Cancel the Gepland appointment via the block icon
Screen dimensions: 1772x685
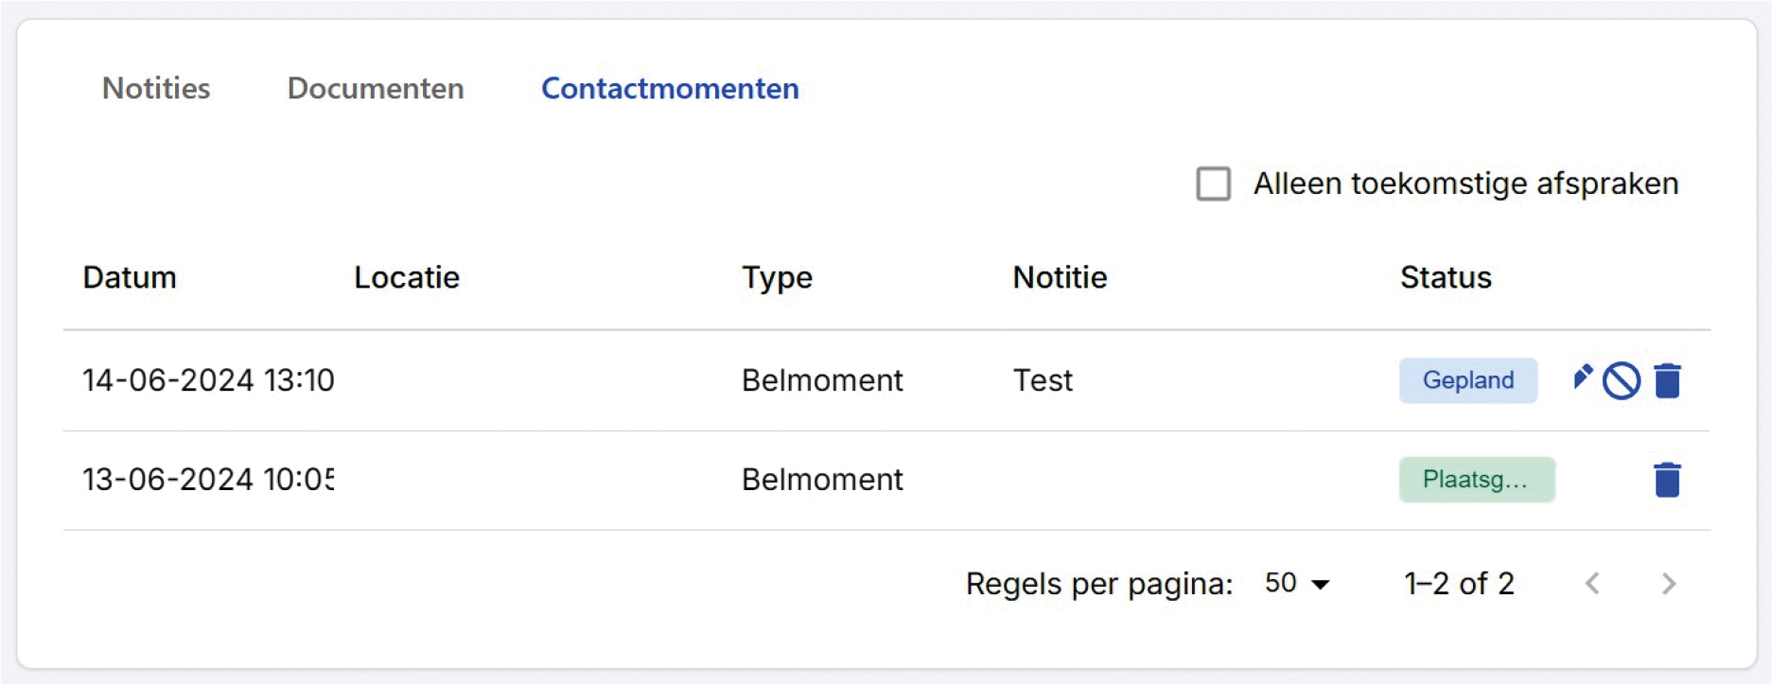coord(1621,381)
